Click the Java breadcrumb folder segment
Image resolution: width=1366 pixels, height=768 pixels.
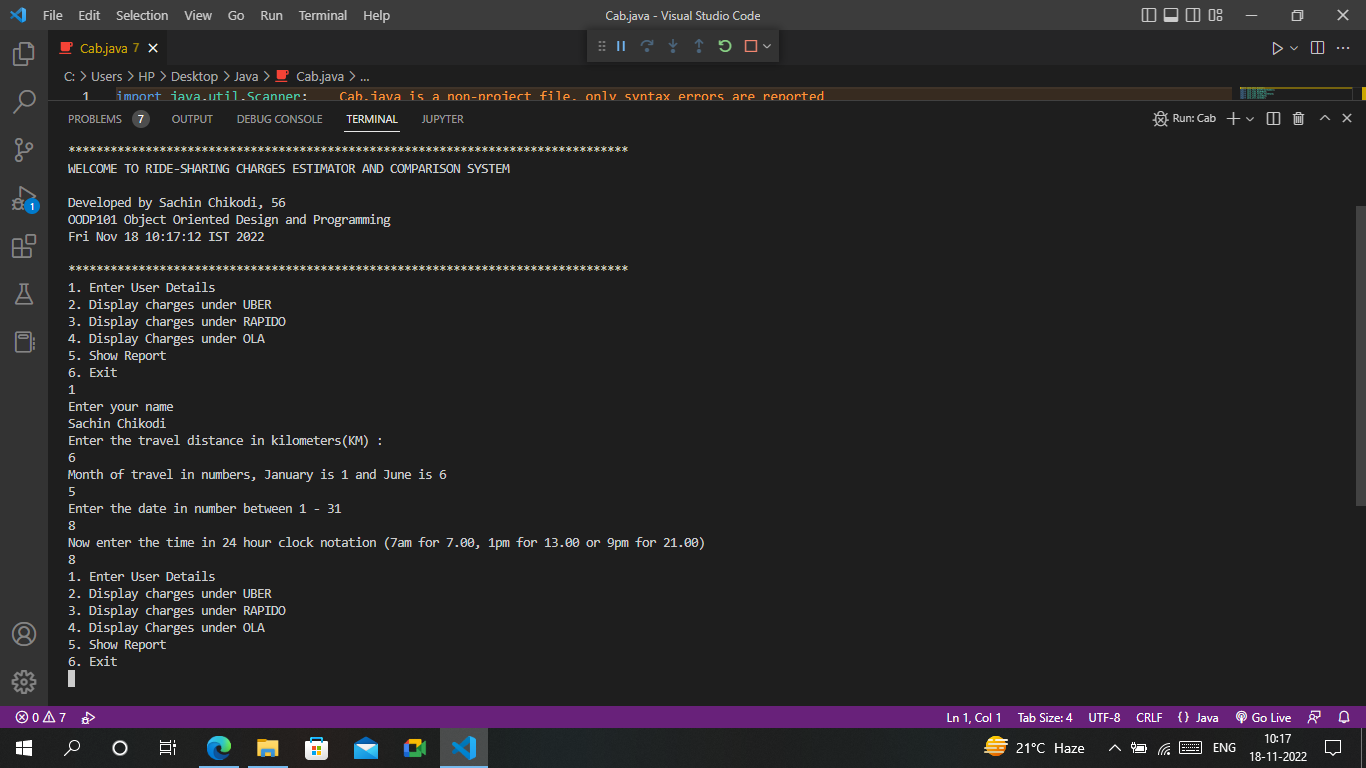(x=246, y=76)
